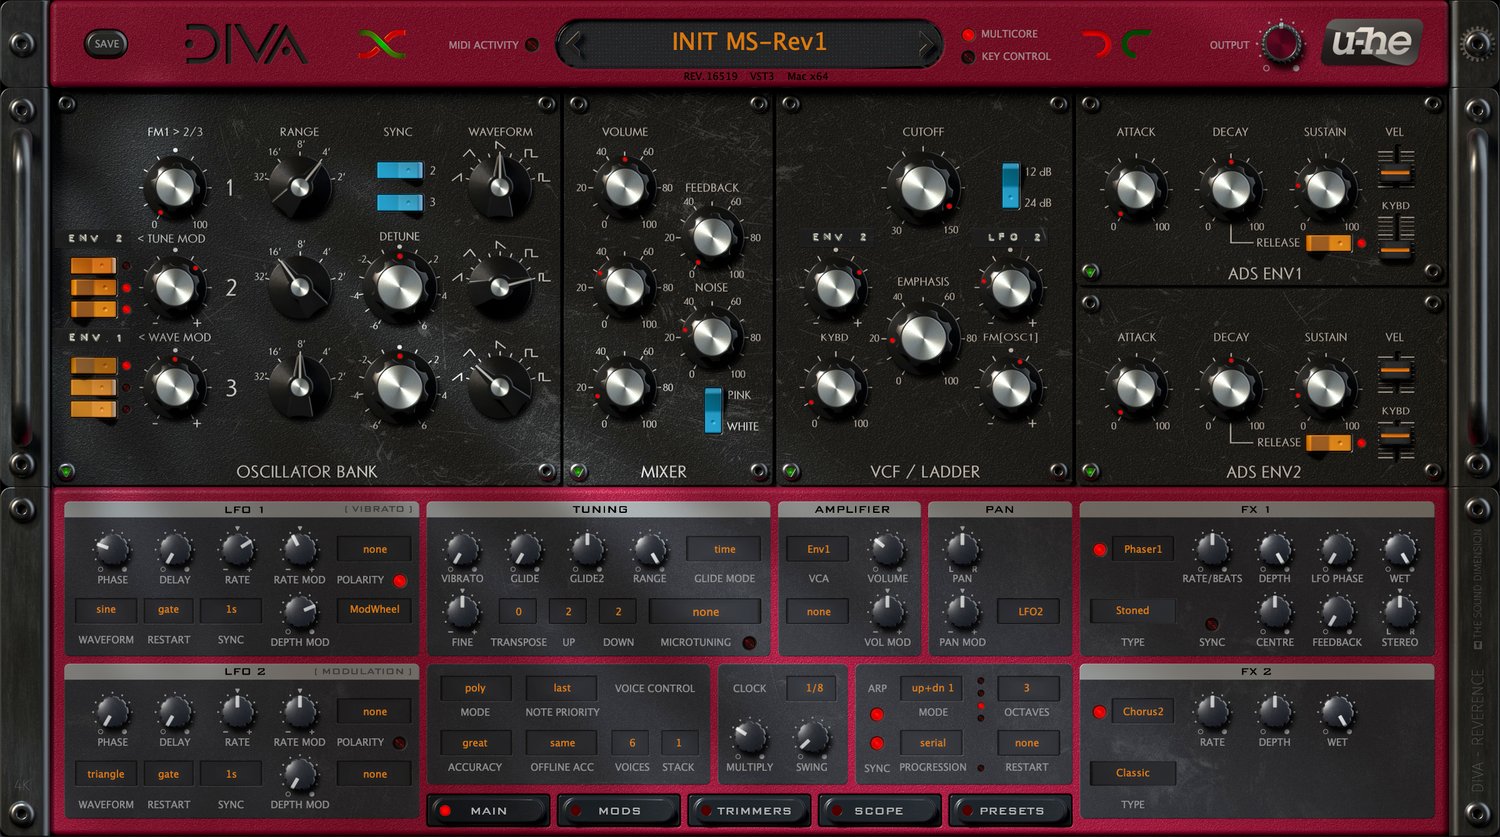The image size is (1500, 837).
Task: Click the SAVE button
Action: click(x=106, y=43)
